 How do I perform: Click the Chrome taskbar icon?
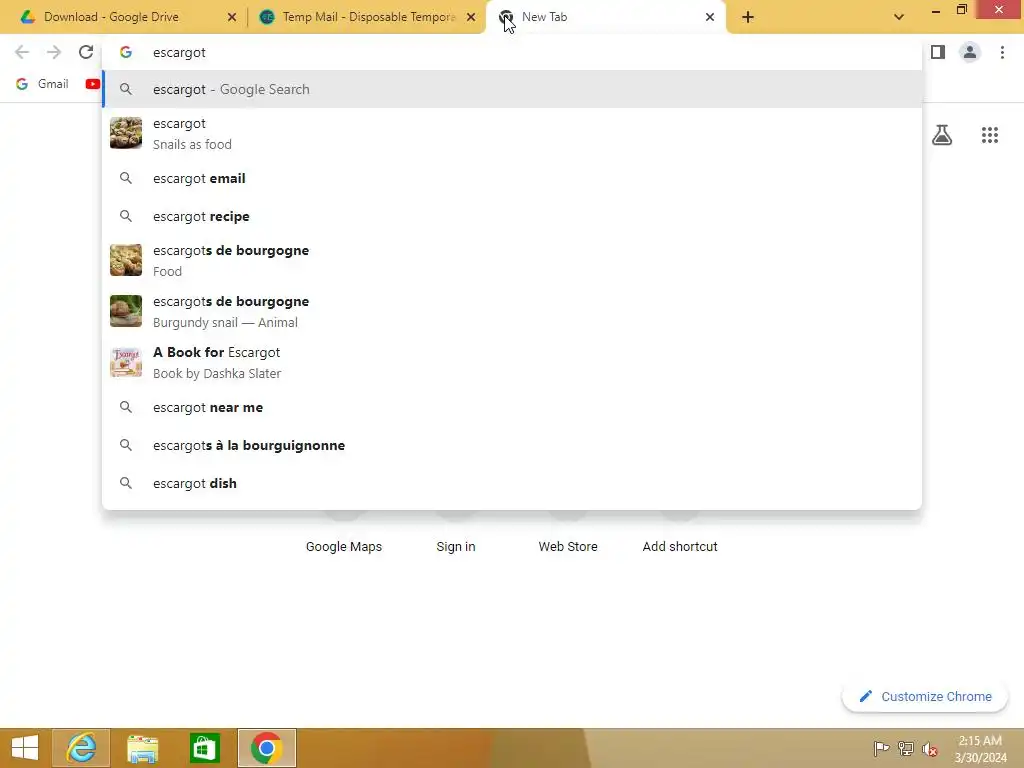(x=266, y=748)
